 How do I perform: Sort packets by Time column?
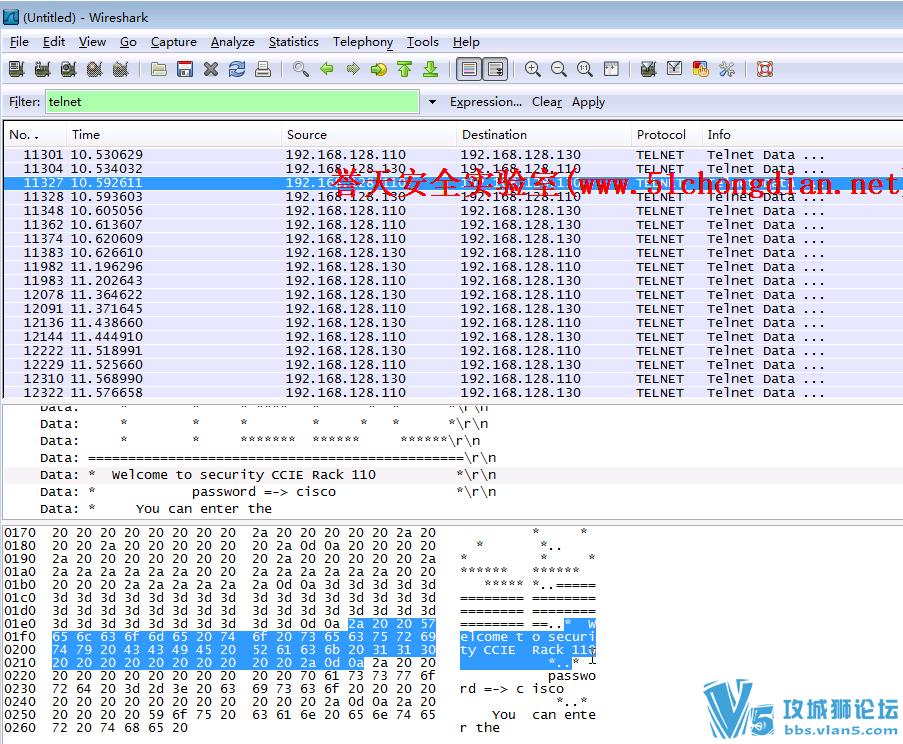174,135
